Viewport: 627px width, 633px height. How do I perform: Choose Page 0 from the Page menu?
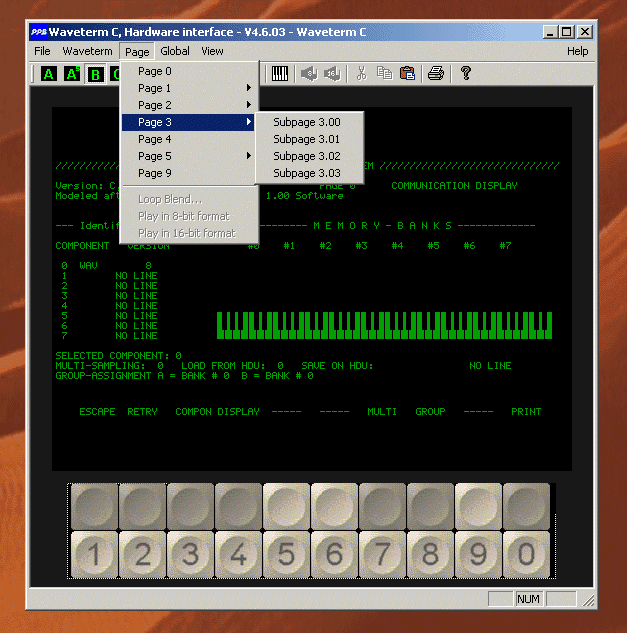[188, 71]
